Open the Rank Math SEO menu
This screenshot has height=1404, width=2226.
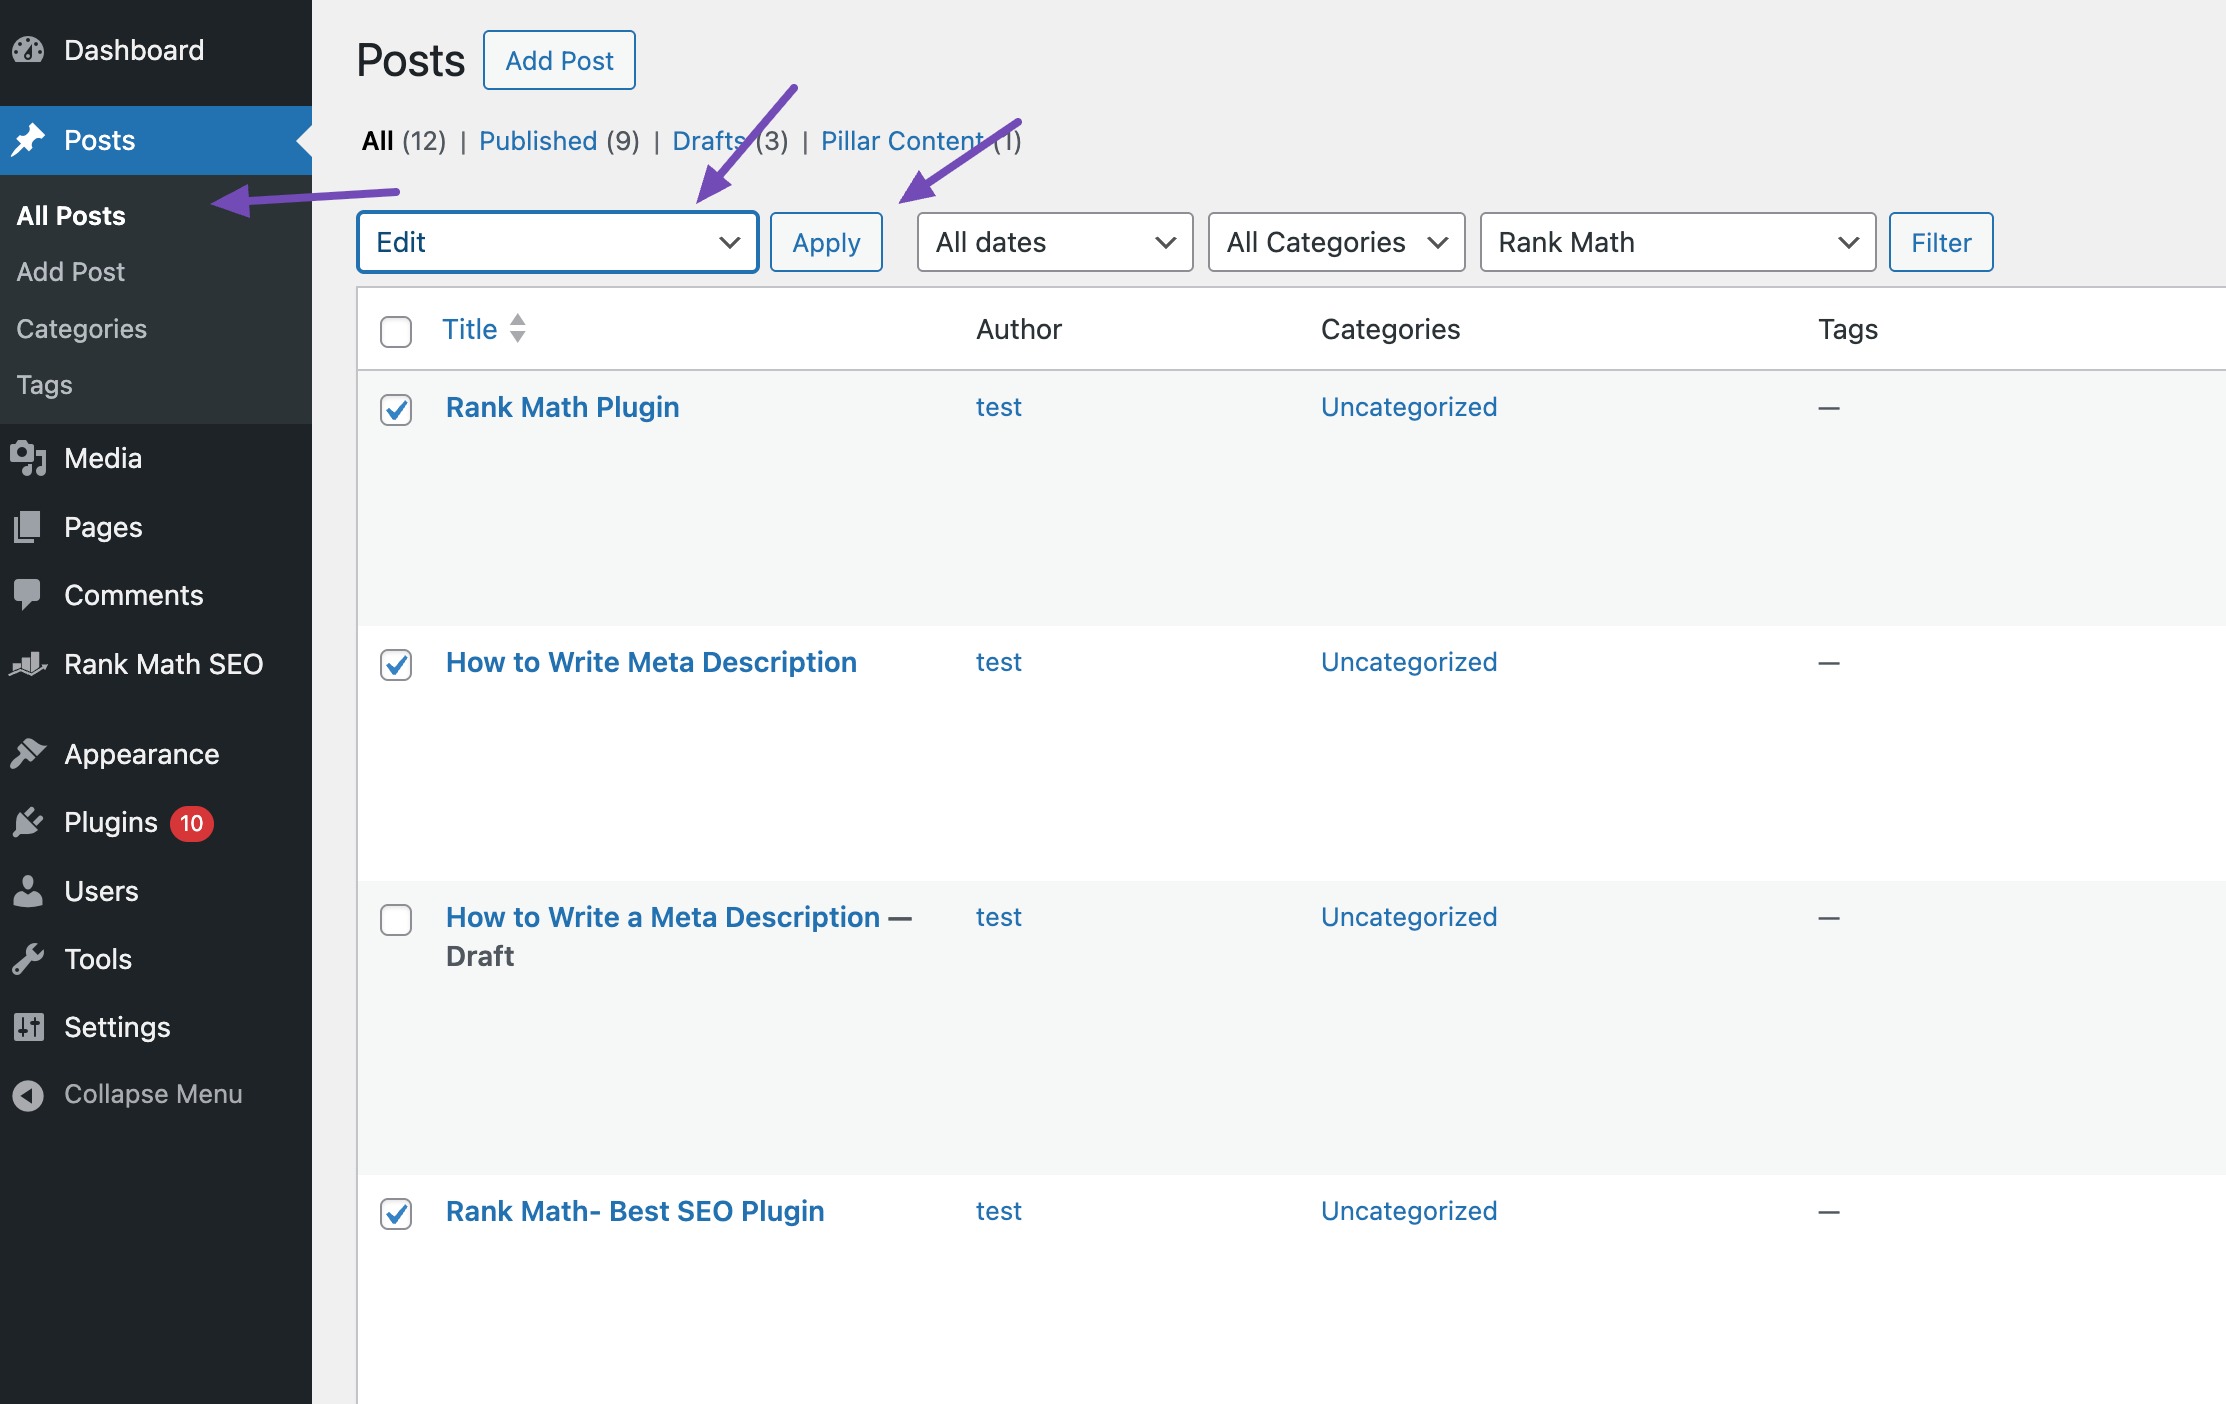click(x=164, y=664)
